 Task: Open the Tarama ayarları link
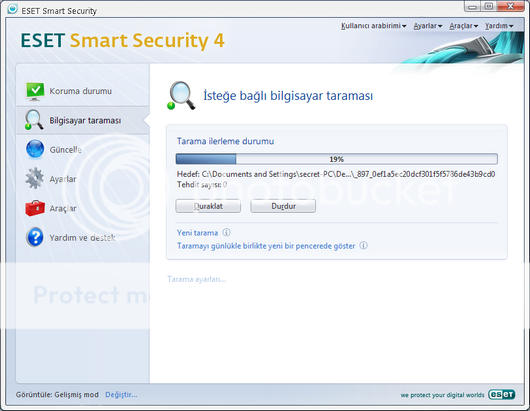[x=196, y=279]
